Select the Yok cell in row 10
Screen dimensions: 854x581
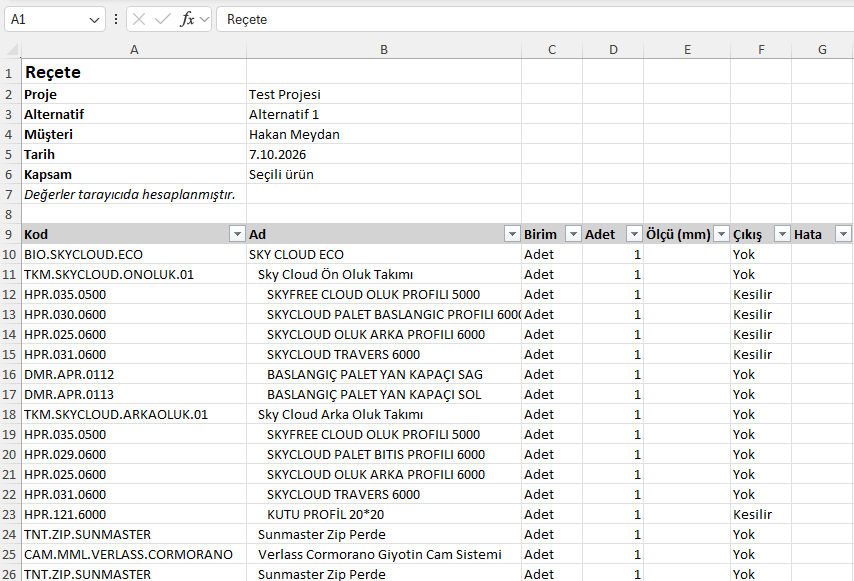pos(761,254)
